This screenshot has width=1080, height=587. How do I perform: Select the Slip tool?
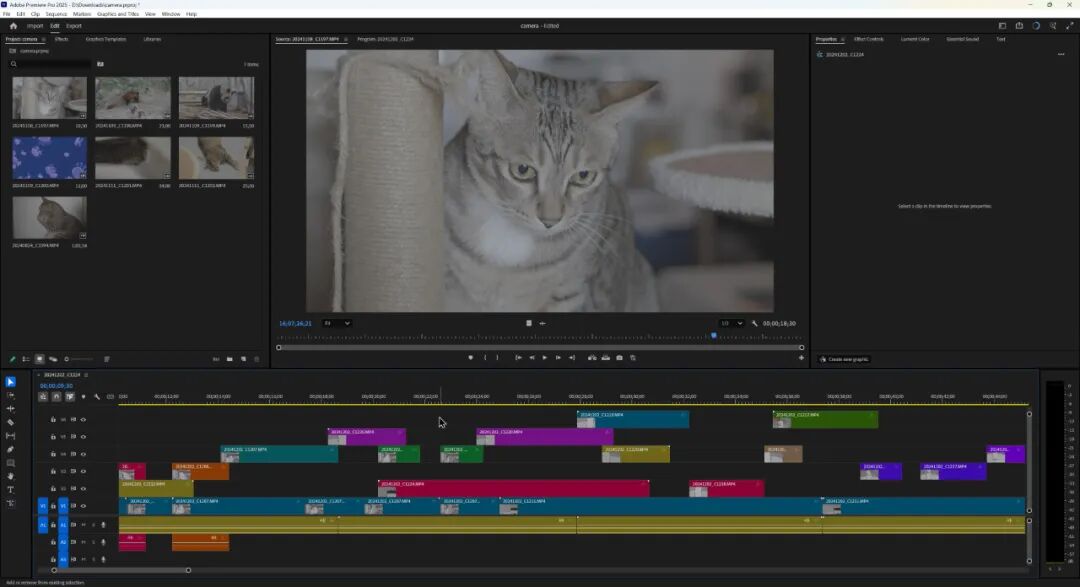(10, 435)
